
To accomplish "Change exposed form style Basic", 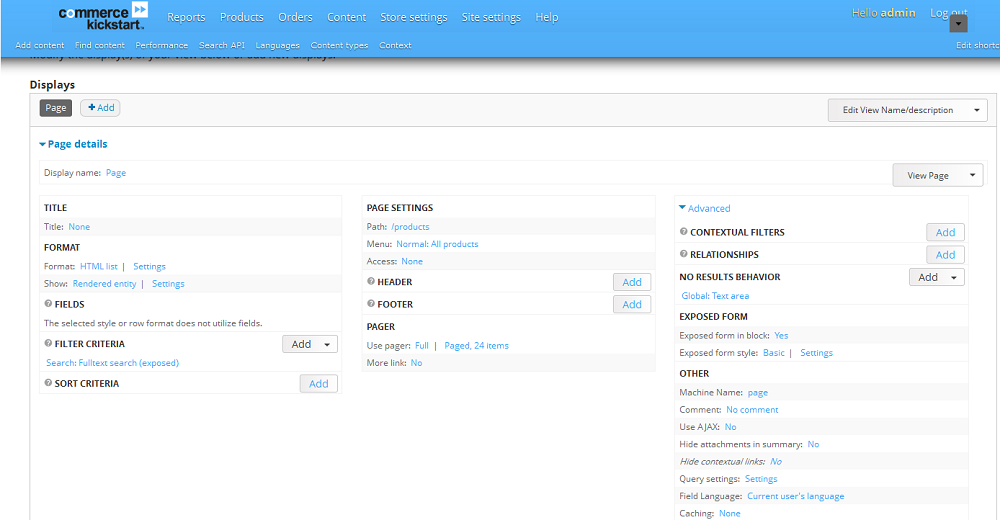I will click(774, 352).
